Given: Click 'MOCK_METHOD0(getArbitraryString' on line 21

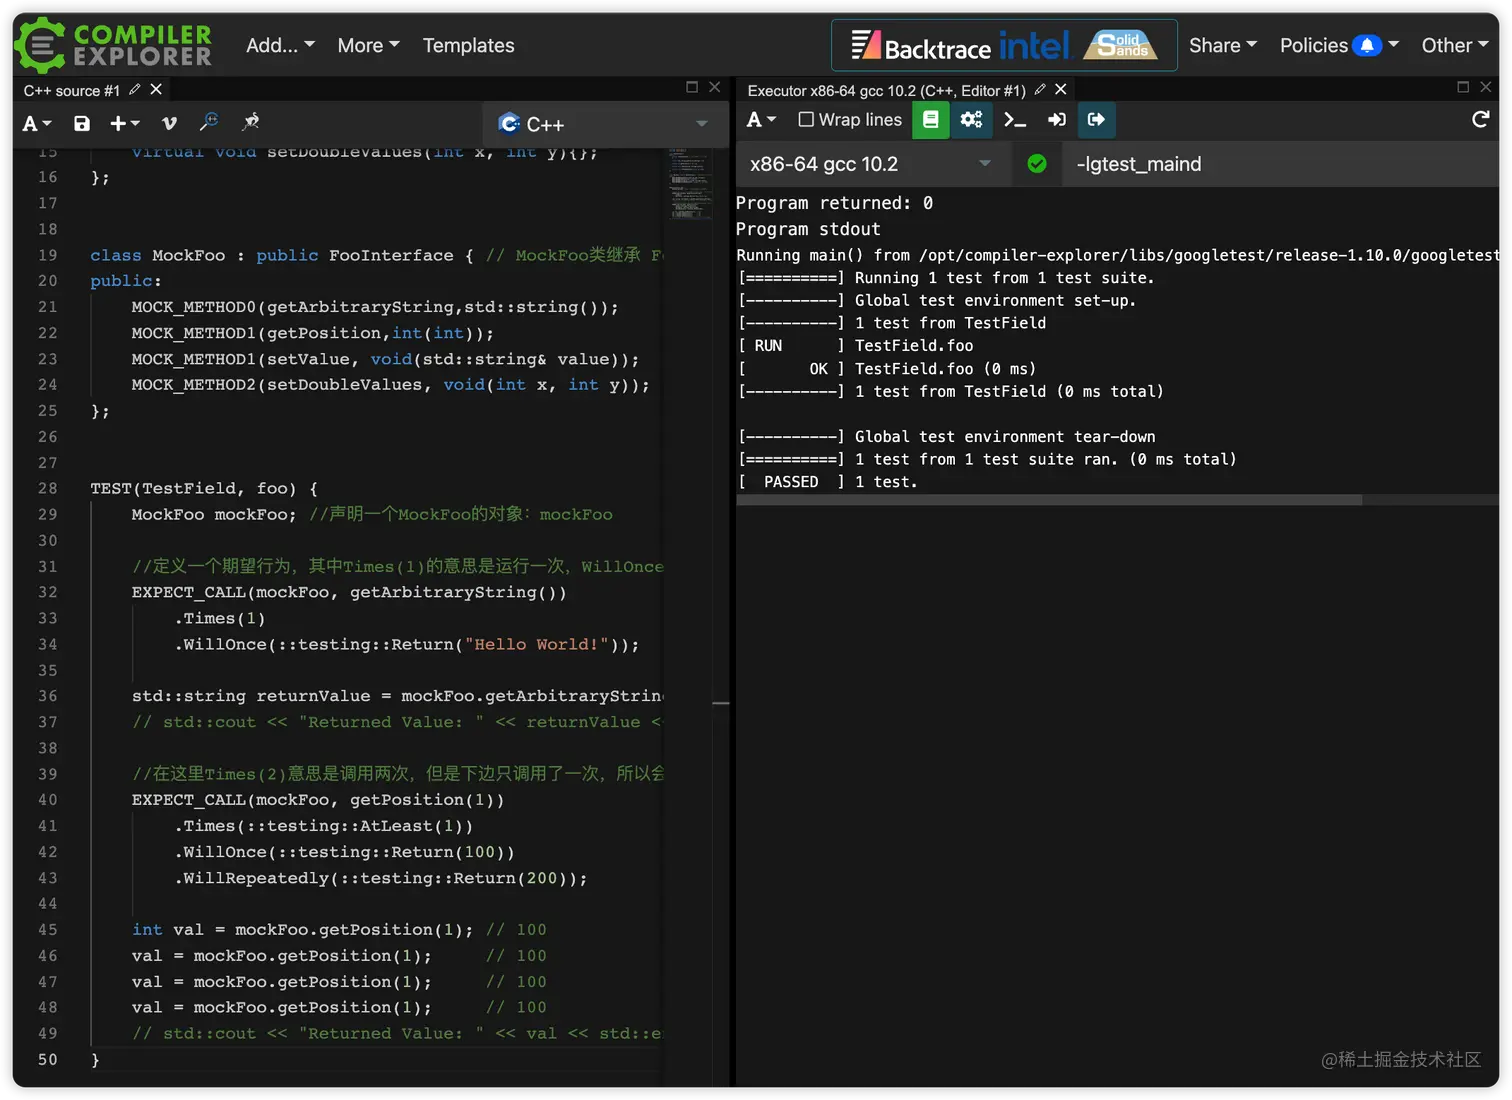Looking at the screenshot, I should (291, 308).
